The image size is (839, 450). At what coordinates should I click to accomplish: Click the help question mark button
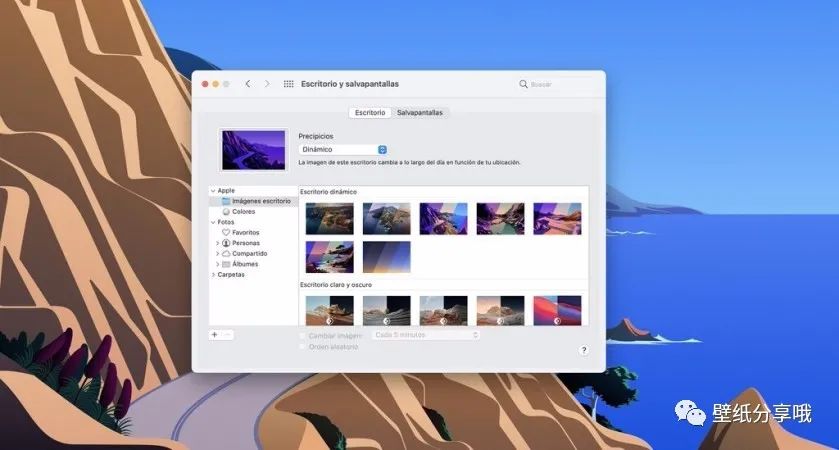(583, 350)
